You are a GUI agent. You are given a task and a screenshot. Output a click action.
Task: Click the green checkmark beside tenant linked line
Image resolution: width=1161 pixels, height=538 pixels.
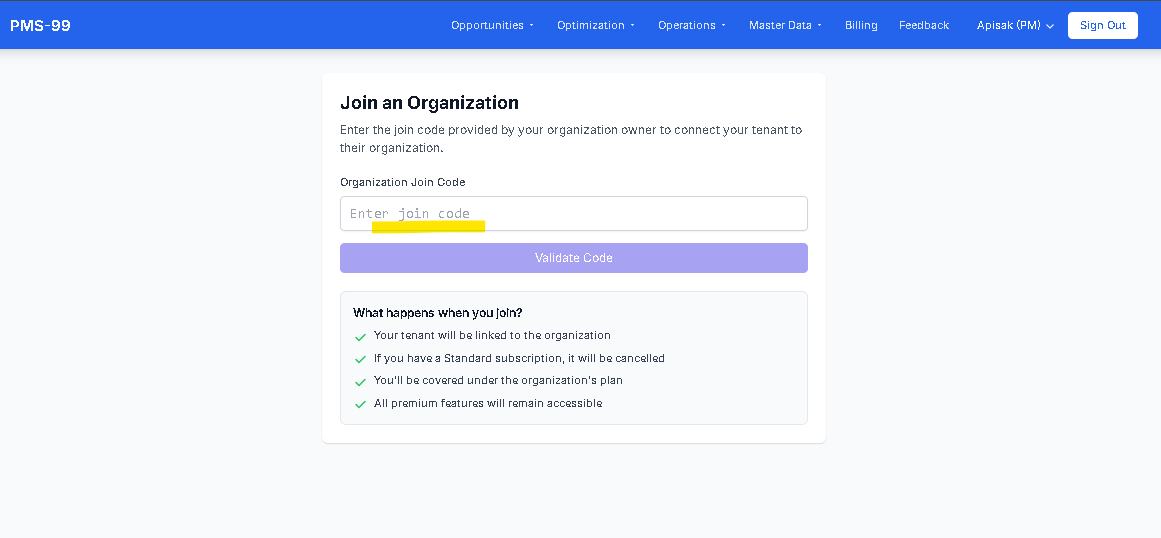click(360, 337)
